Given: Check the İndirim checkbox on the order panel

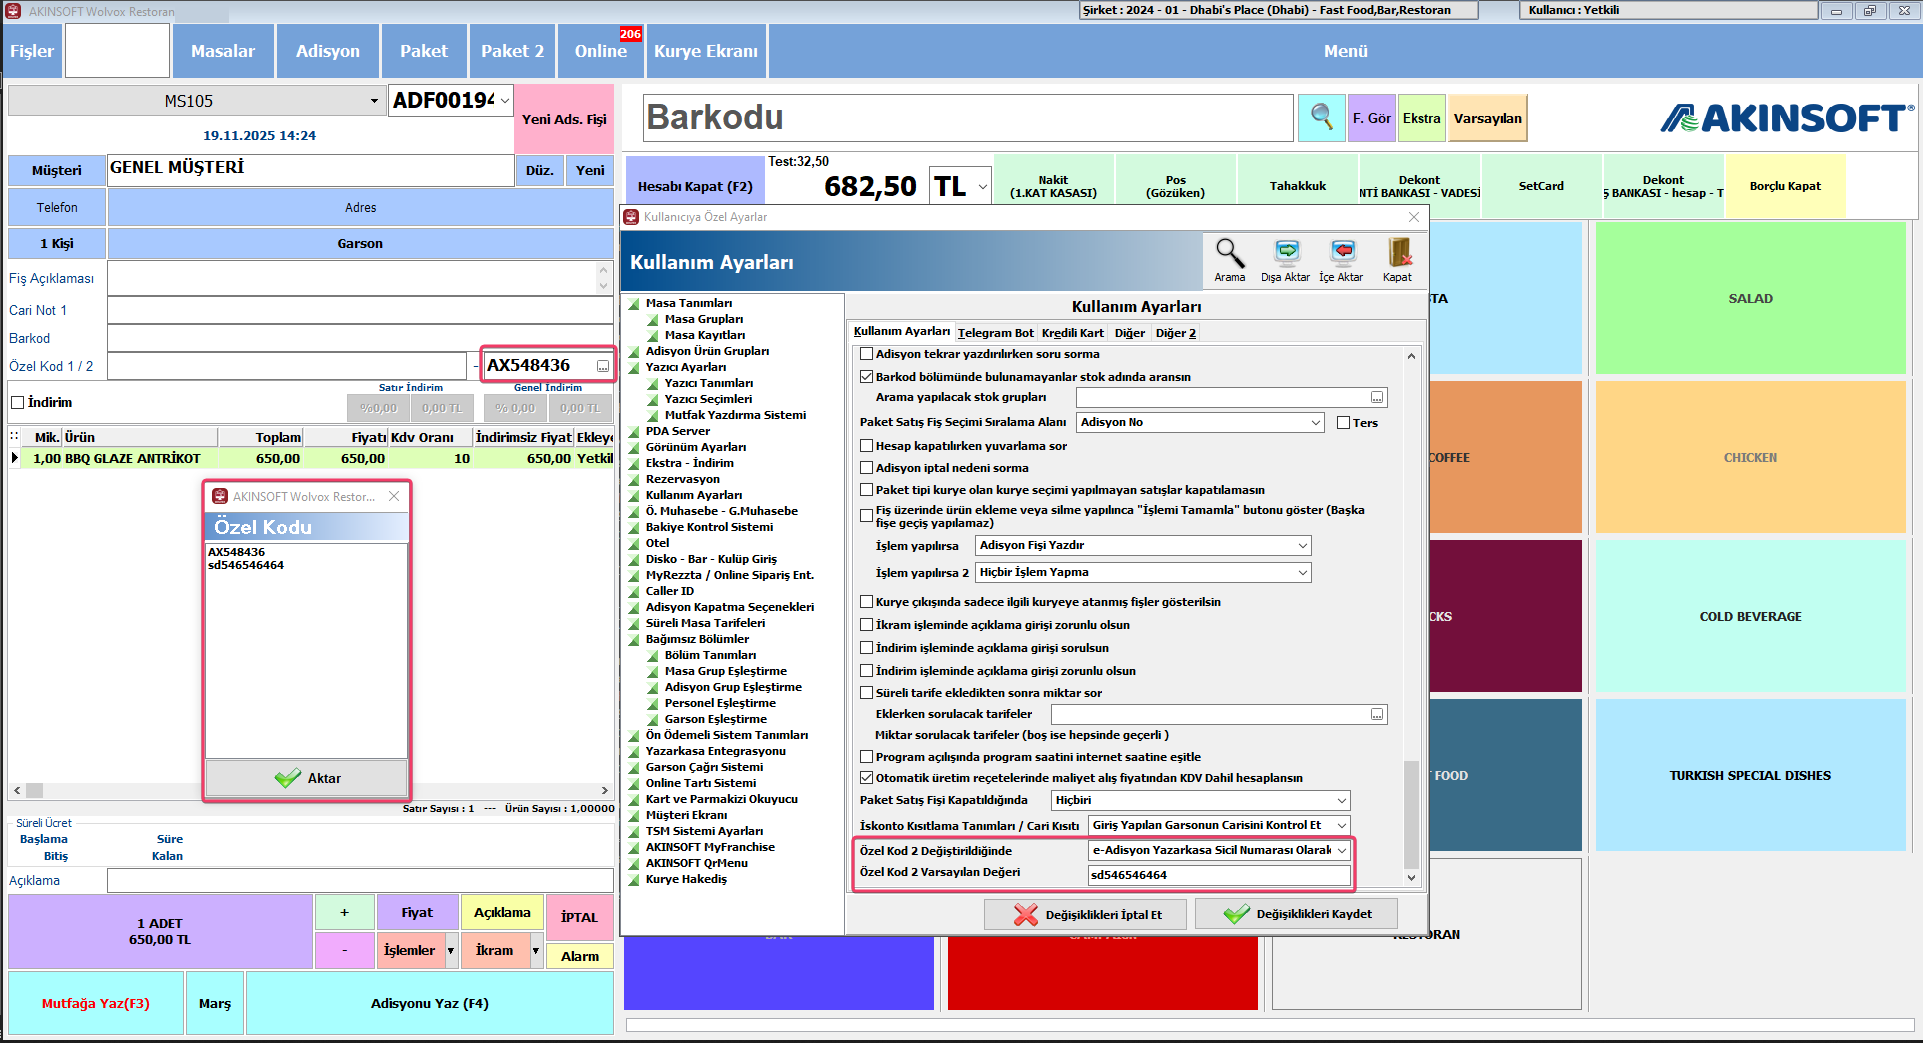Looking at the screenshot, I should 18,403.
